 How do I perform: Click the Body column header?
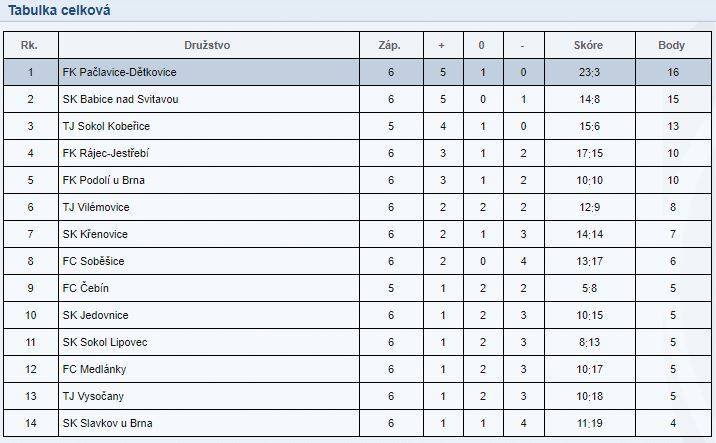click(671, 45)
